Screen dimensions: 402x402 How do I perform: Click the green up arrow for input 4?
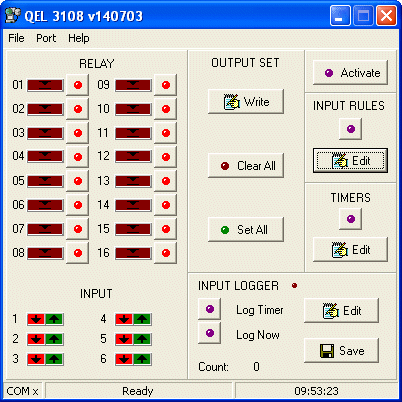coord(142,319)
